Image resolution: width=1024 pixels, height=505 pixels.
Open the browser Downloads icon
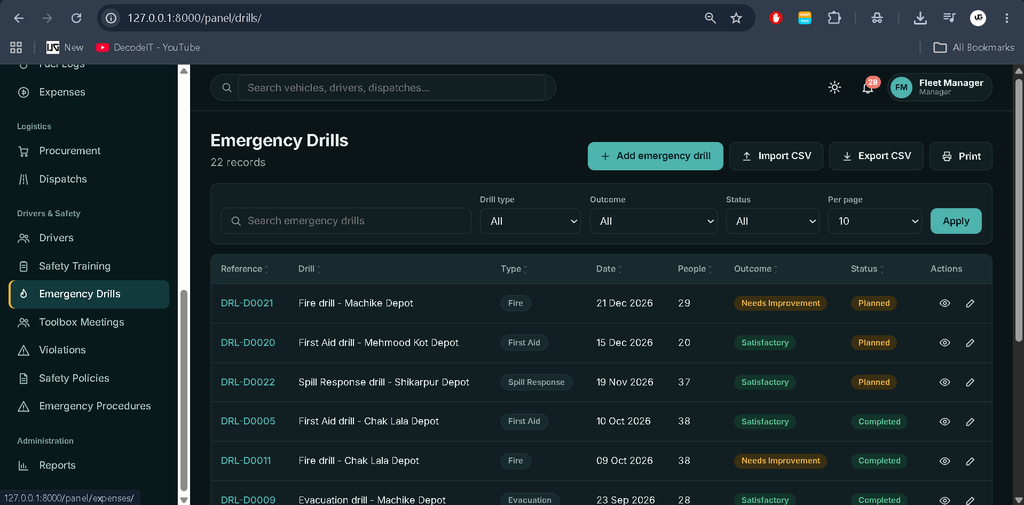[x=920, y=18]
